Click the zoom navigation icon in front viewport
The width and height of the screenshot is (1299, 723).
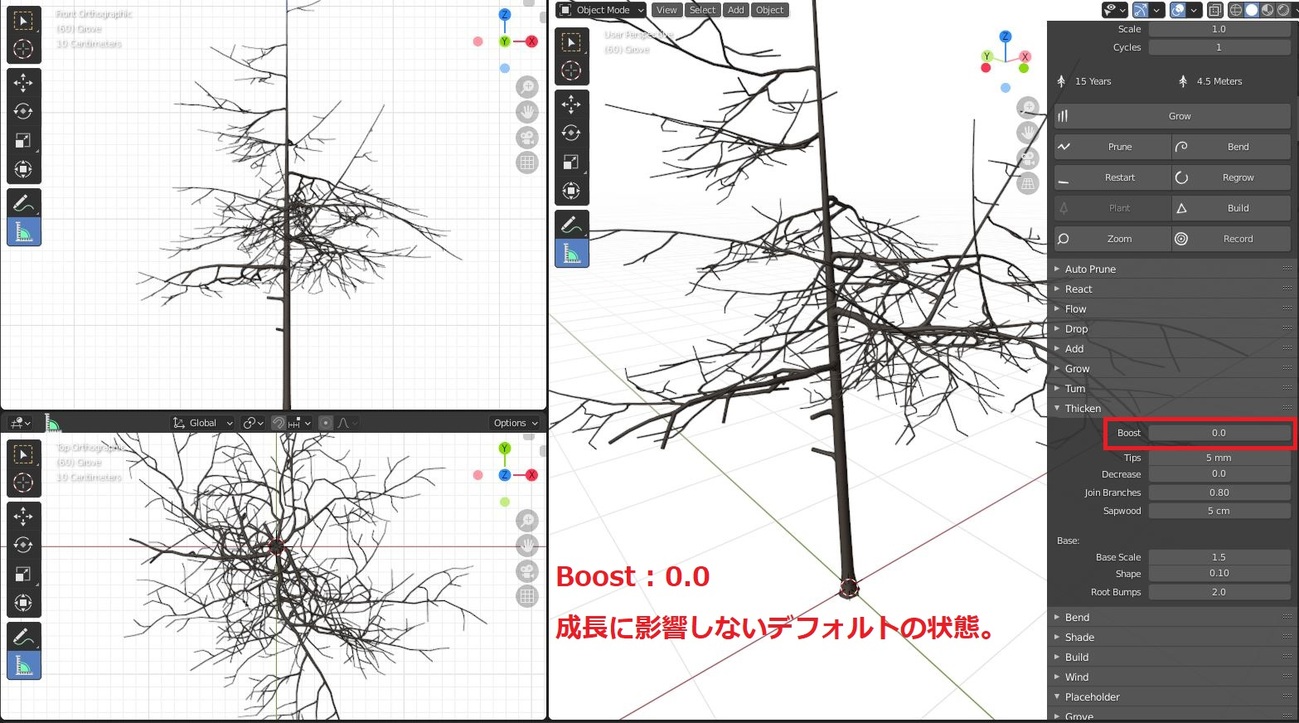point(527,87)
